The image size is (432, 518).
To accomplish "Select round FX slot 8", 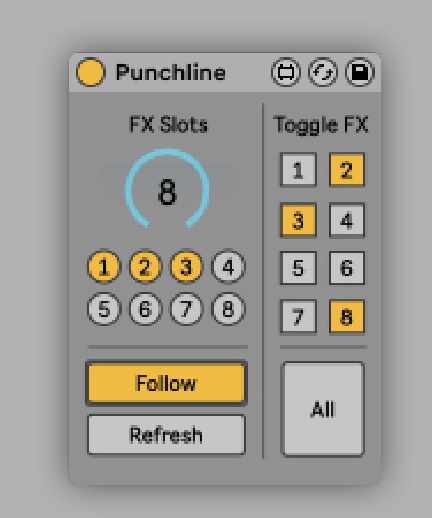I will 228,309.
